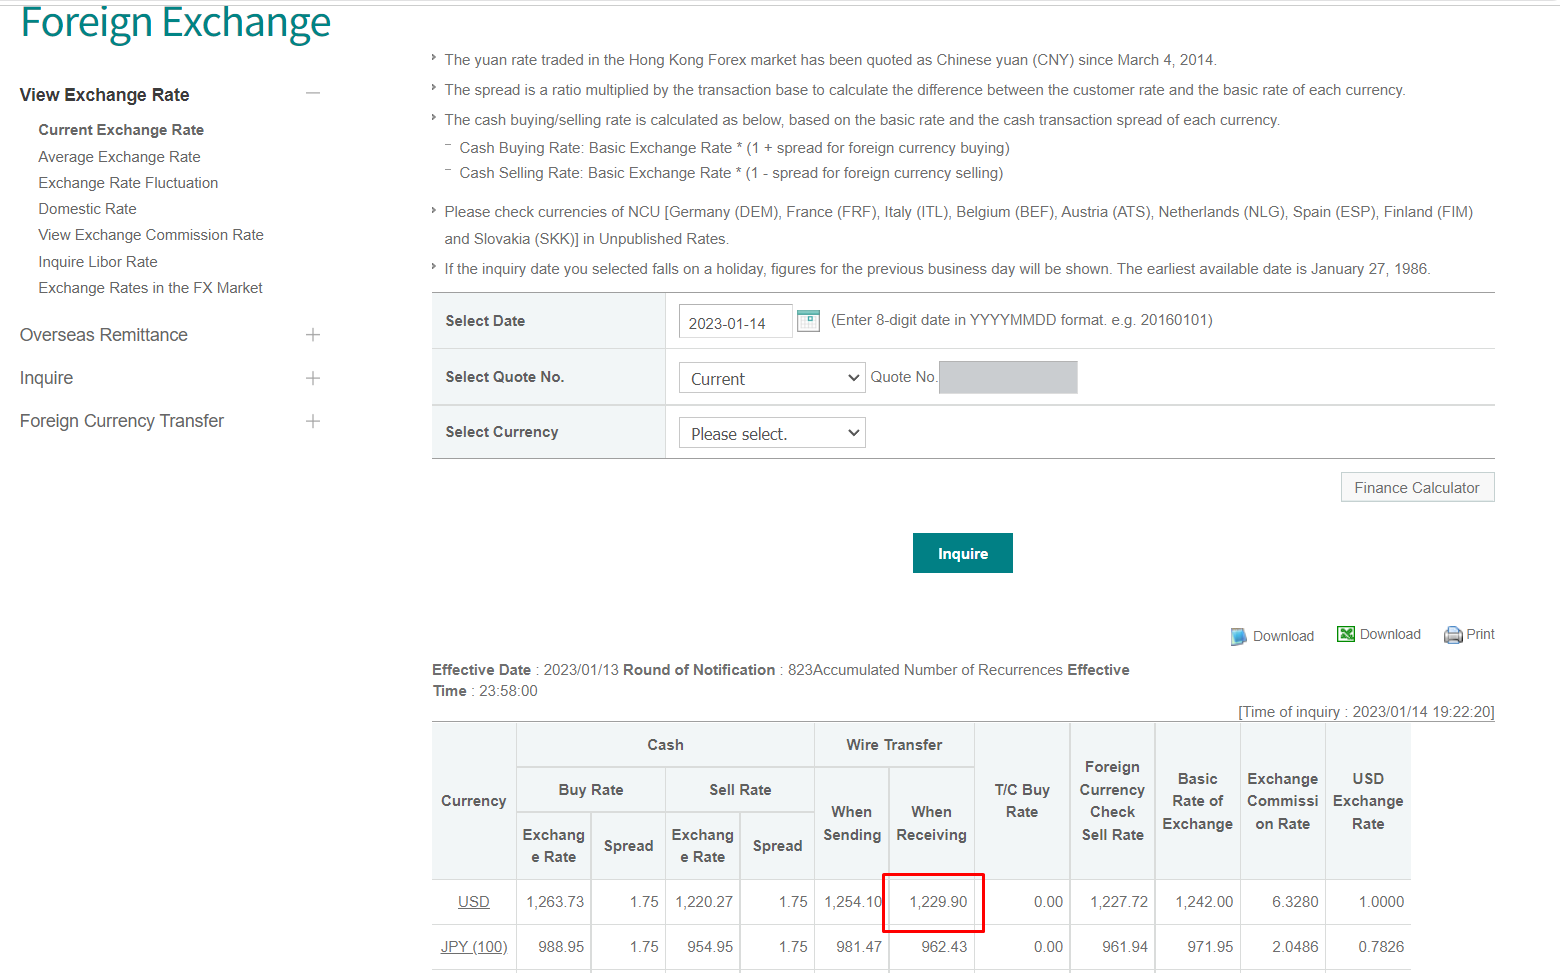Open View Exchange Commission Rate
Viewport: 1560px width, 973px height.
(x=151, y=235)
